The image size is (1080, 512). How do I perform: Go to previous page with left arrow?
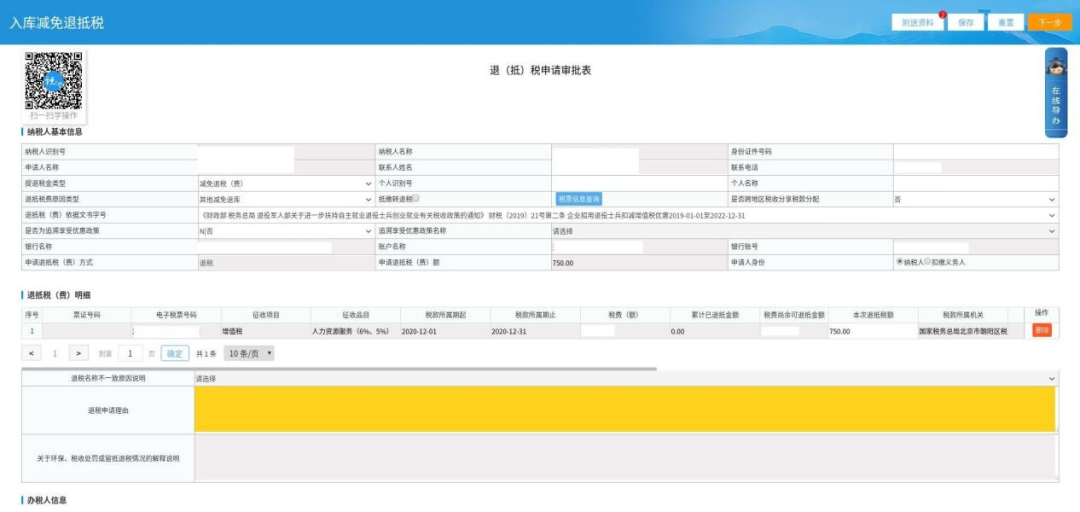[33, 353]
